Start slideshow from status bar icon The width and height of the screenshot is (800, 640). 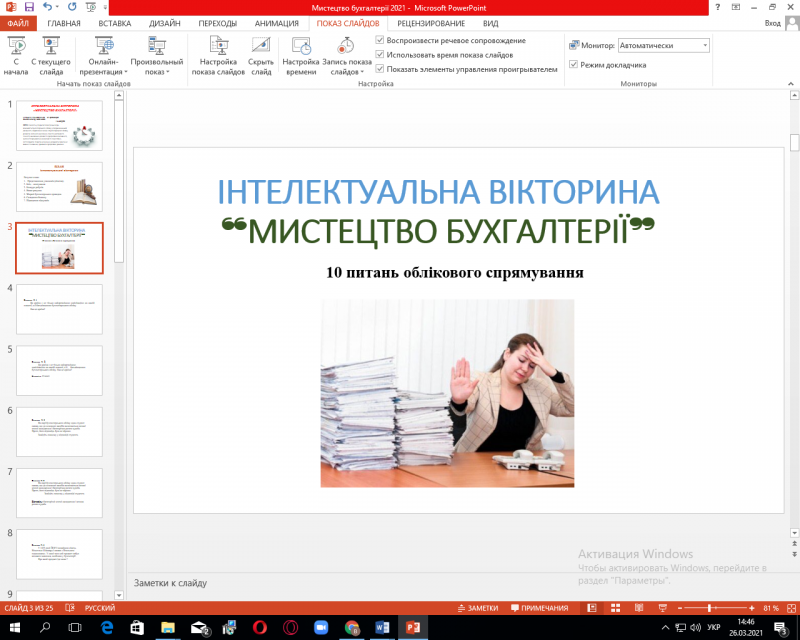click(663, 608)
